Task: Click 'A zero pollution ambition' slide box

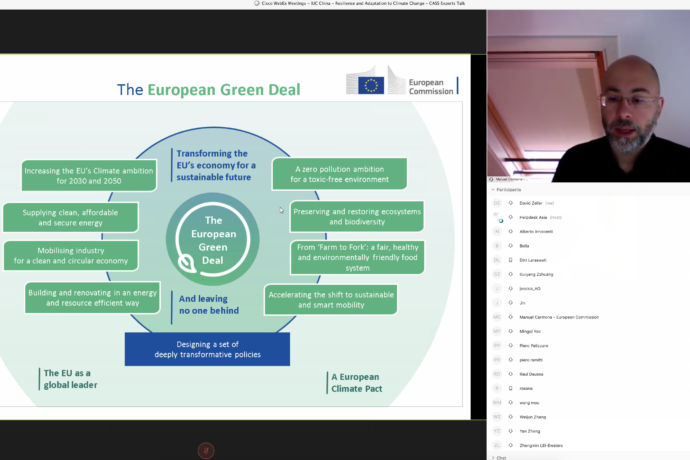Action: (339, 174)
